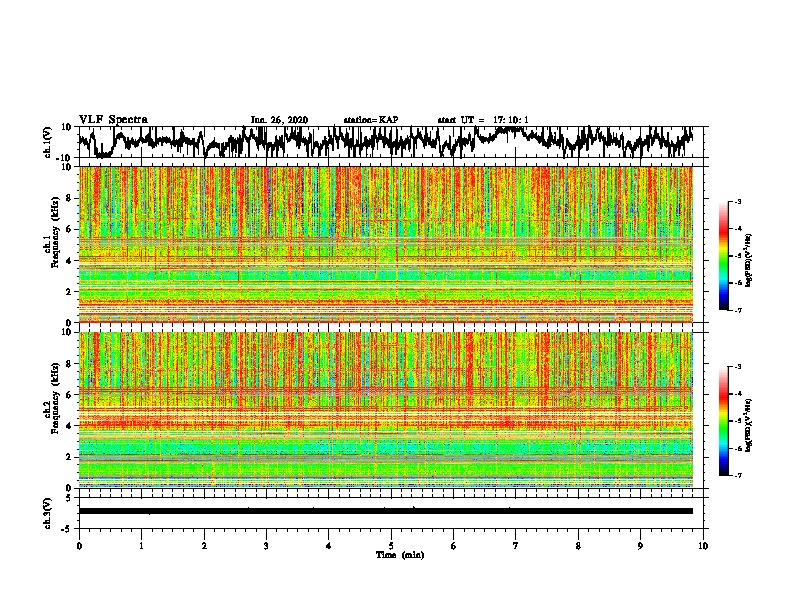Click the ch.2 spectrogram panel

point(386,410)
